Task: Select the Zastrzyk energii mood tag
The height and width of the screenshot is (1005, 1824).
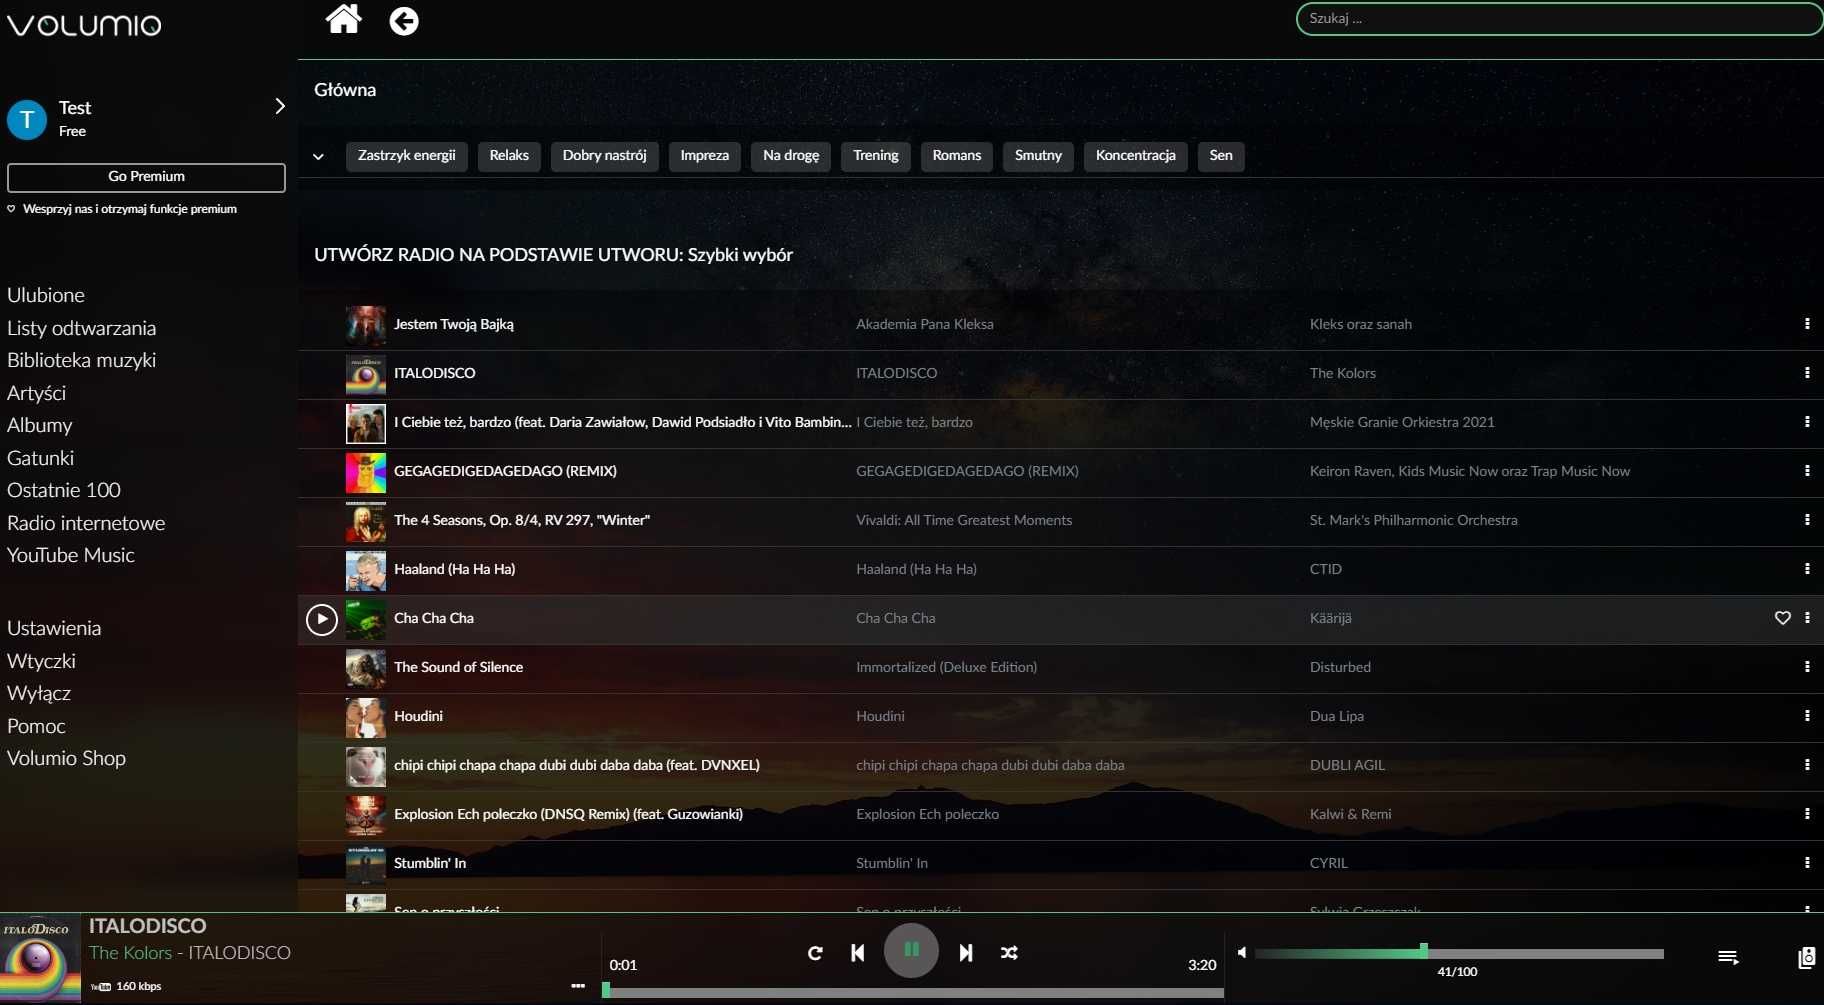Action: click(x=406, y=156)
